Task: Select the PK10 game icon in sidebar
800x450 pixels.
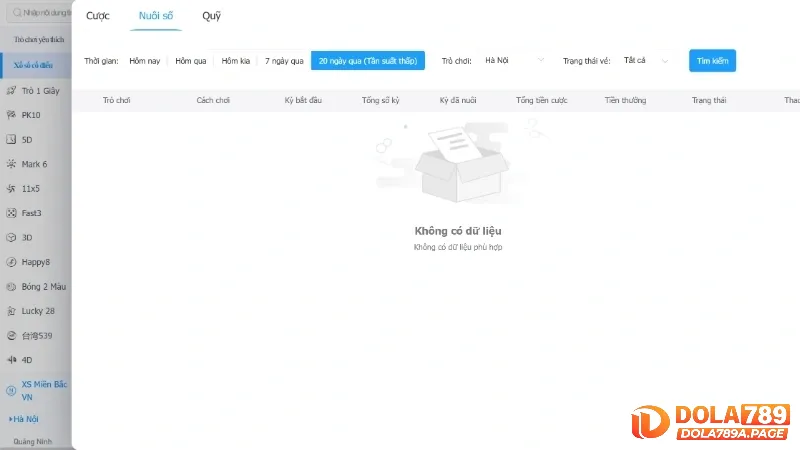Action: tap(11, 115)
